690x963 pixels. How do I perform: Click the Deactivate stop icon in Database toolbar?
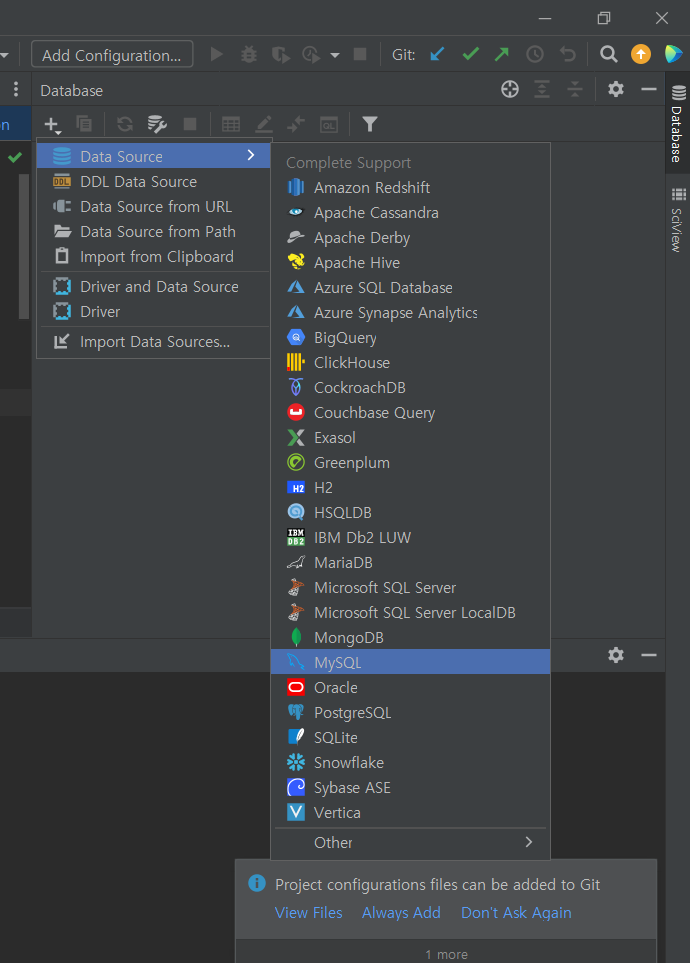(190, 124)
